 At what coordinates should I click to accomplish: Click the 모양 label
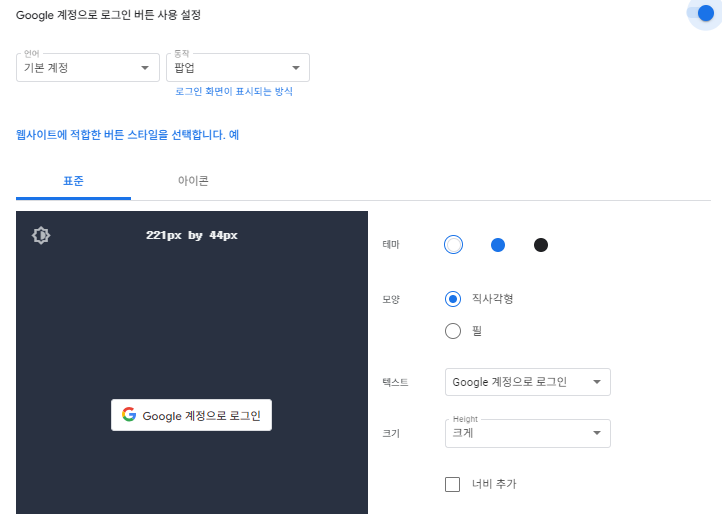tap(390, 299)
